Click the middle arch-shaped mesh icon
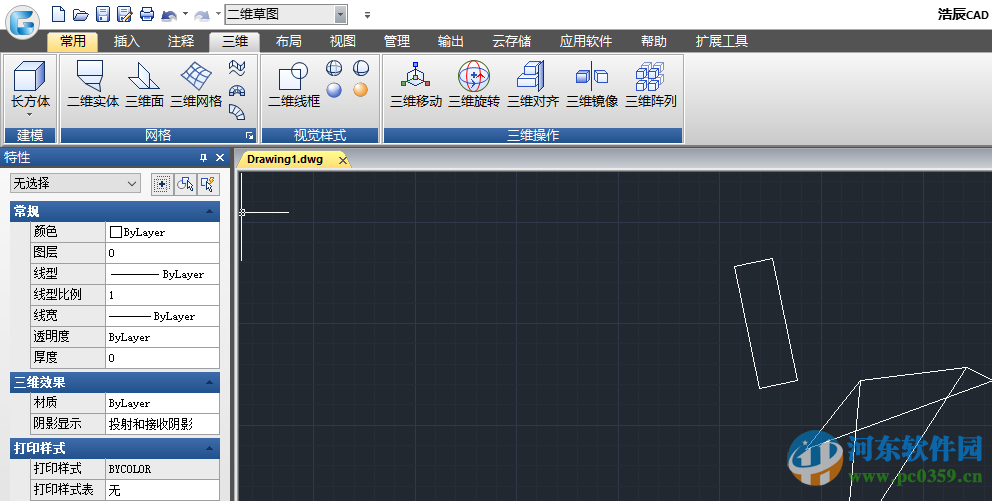This screenshot has height=501, width=992. 237,90
